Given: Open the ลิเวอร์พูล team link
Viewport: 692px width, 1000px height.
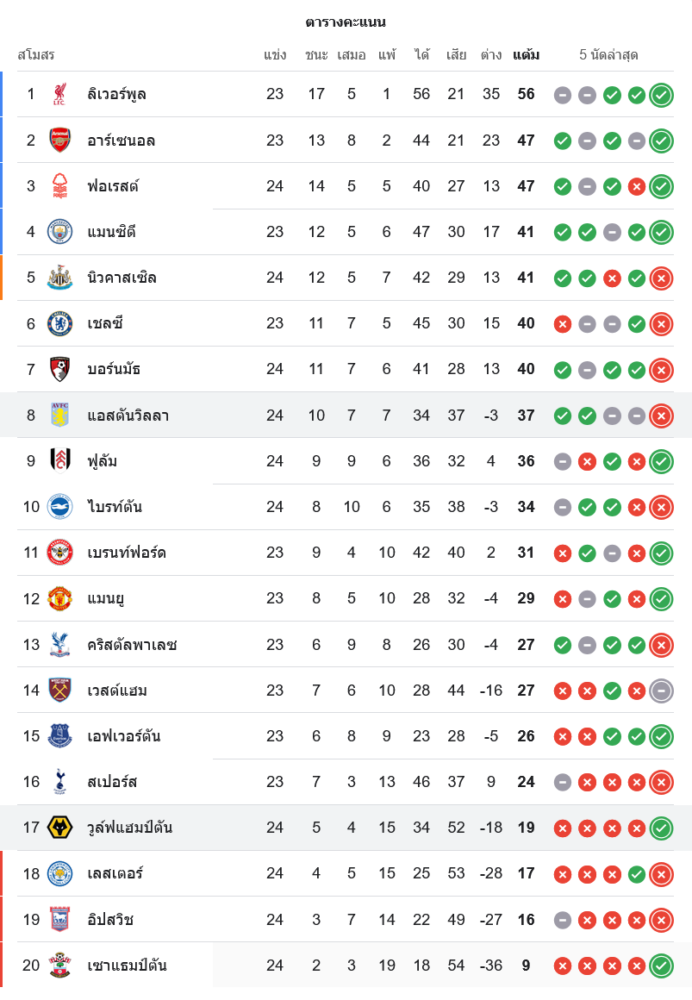Looking at the screenshot, I should click(117, 95).
